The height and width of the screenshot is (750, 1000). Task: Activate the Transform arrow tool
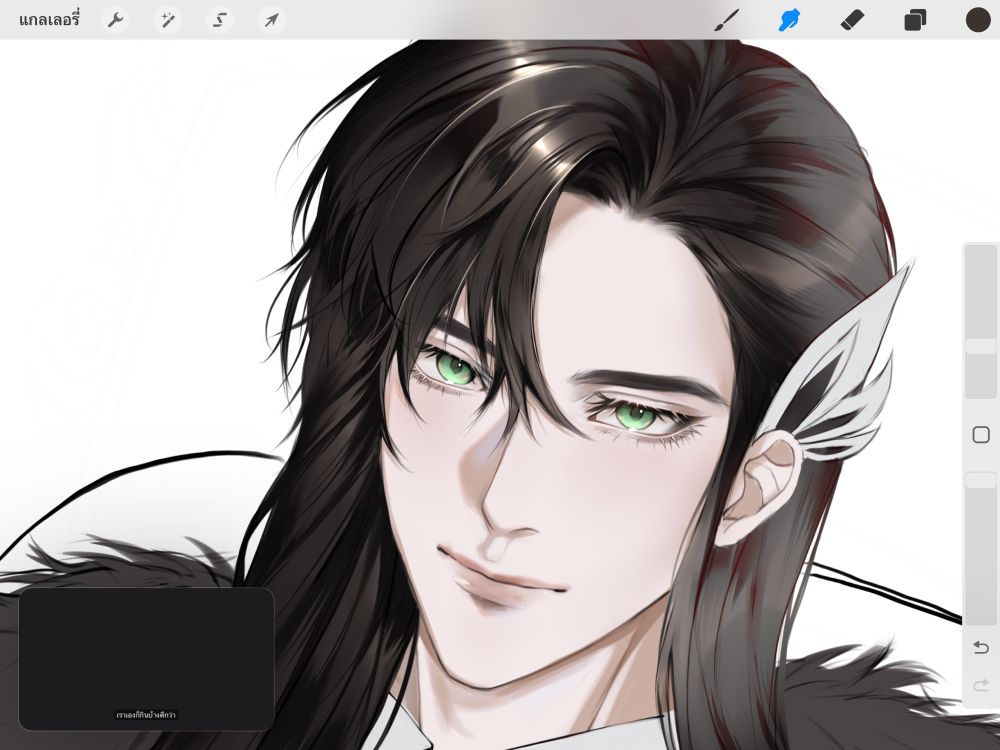272,20
